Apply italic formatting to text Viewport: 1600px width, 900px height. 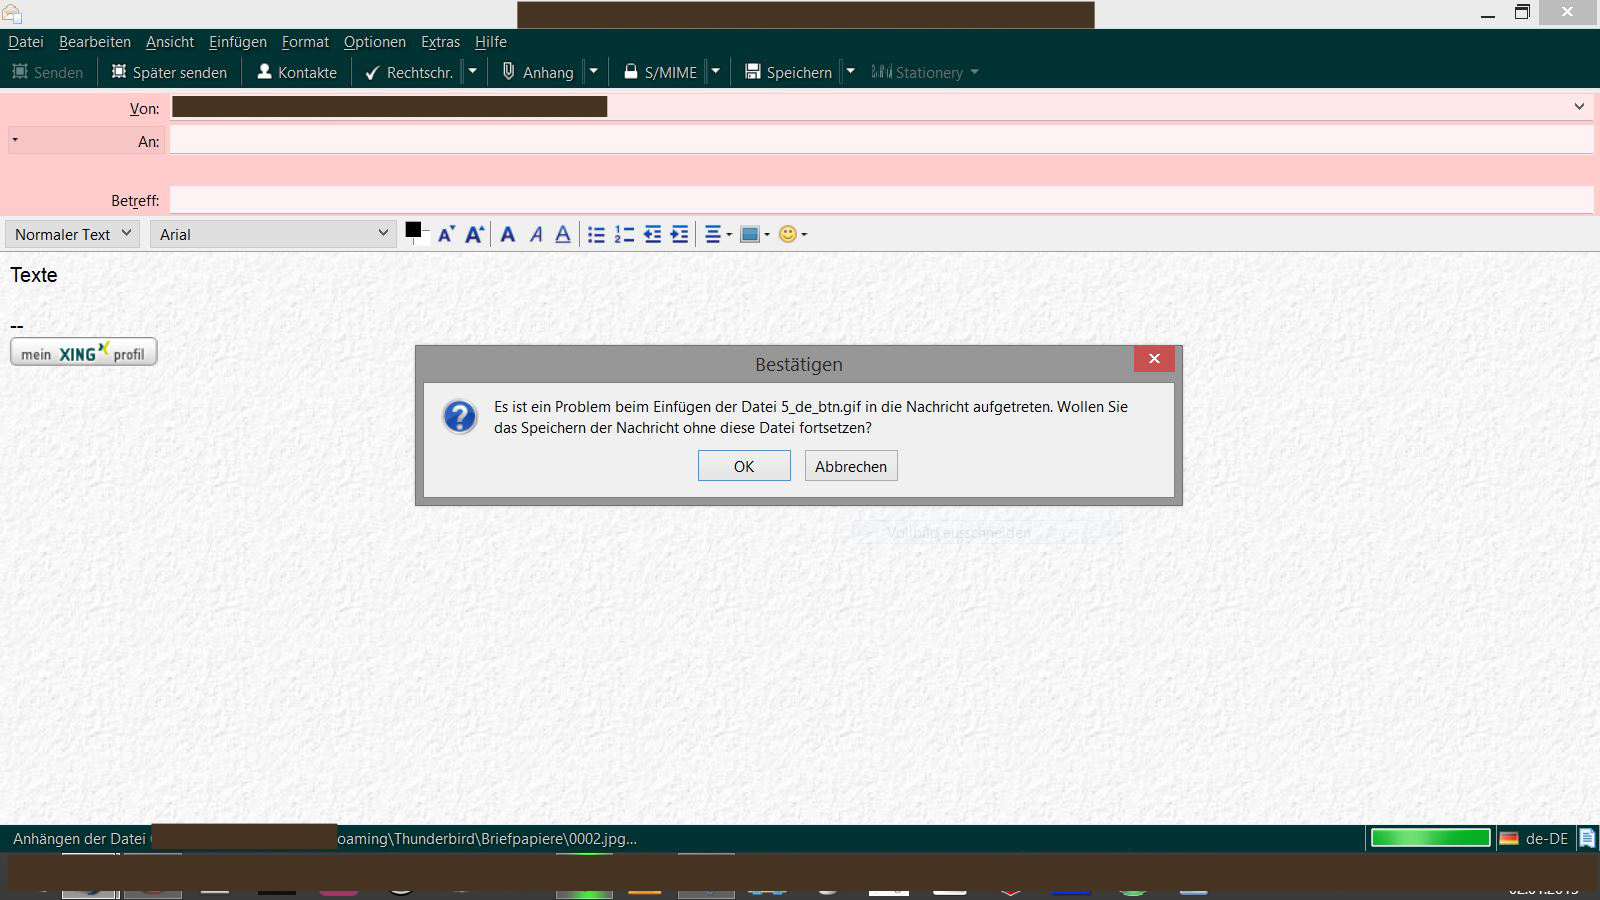(x=536, y=234)
